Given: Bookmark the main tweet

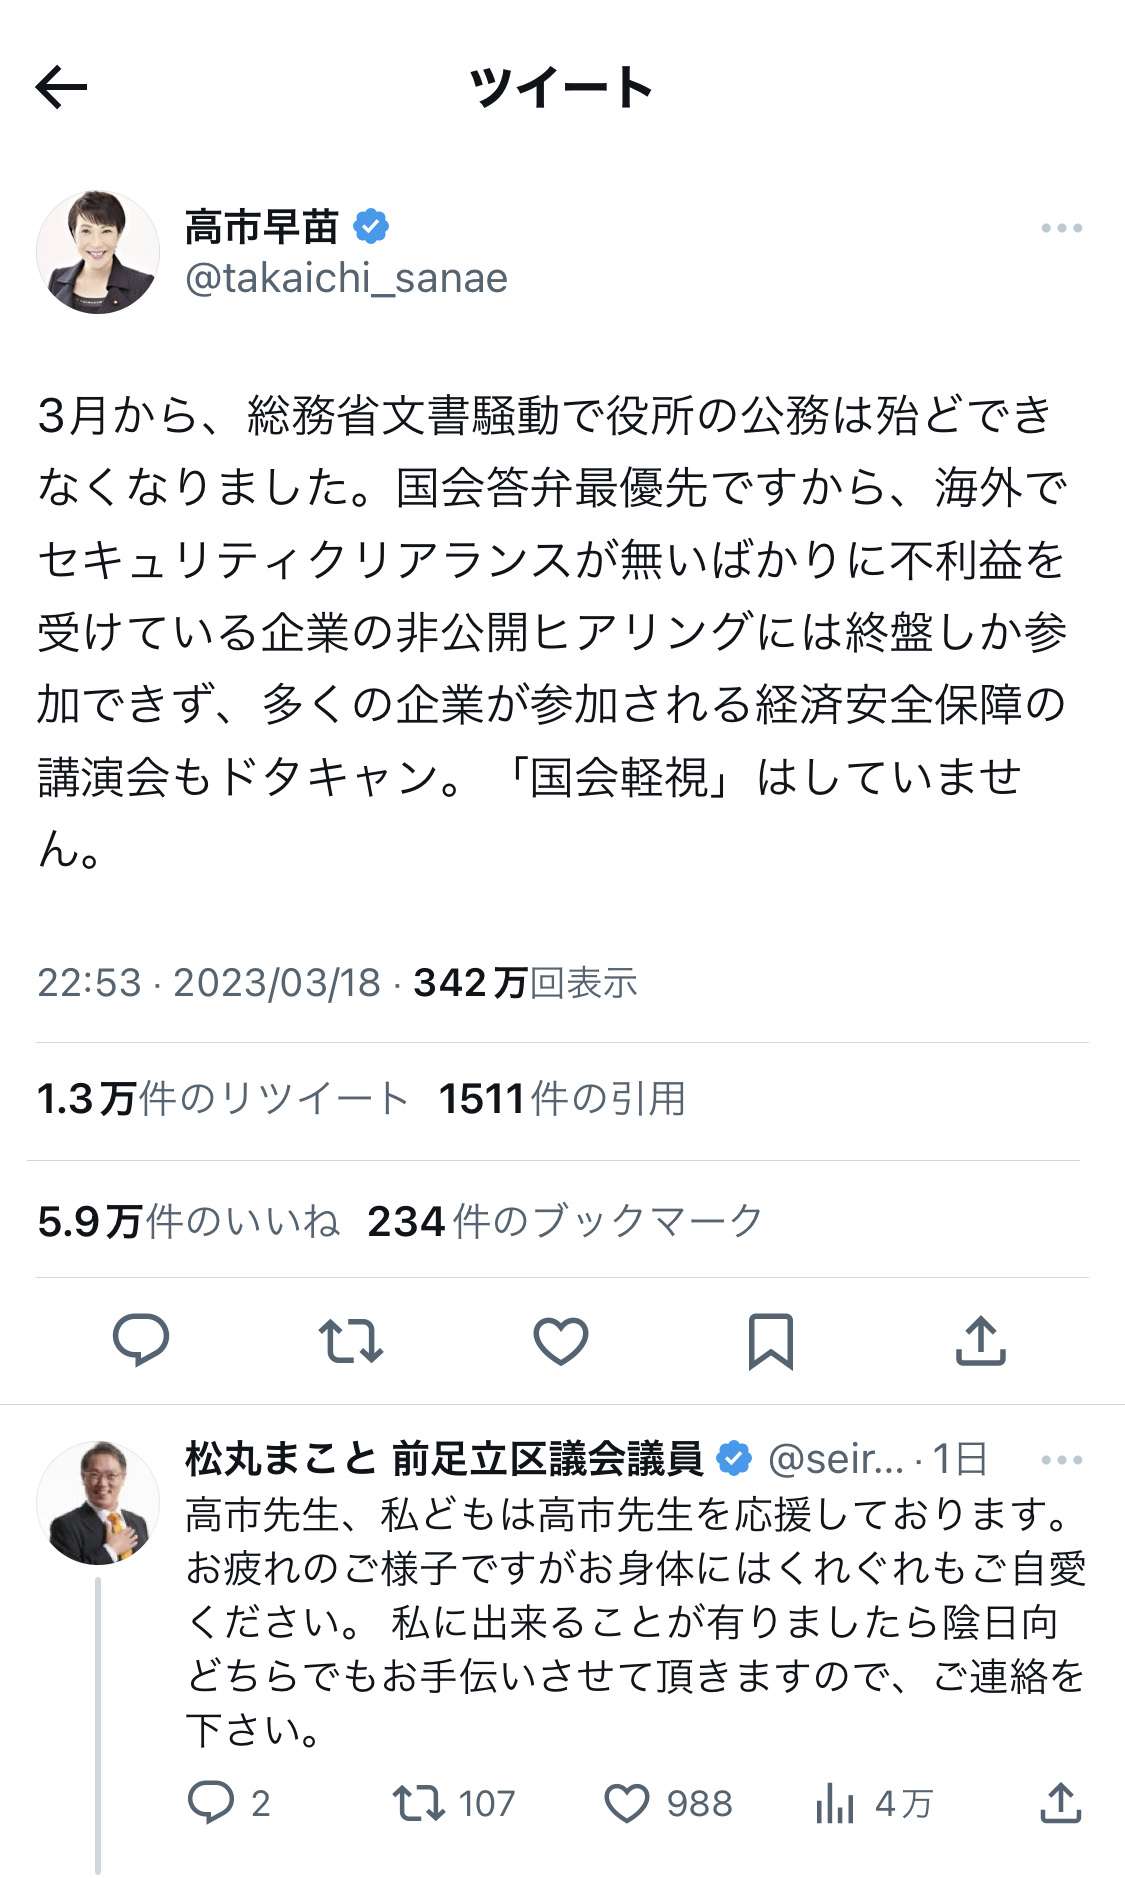Looking at the screenshot, I should [770, 1340].
